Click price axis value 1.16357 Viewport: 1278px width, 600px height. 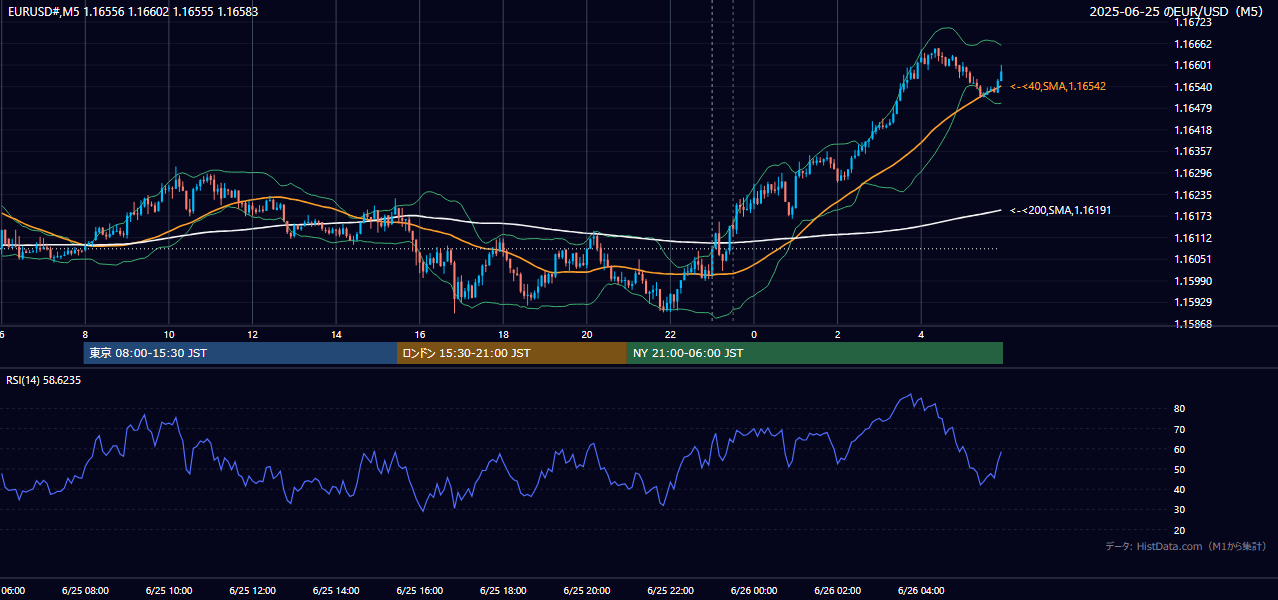[x=1192, y=152]
